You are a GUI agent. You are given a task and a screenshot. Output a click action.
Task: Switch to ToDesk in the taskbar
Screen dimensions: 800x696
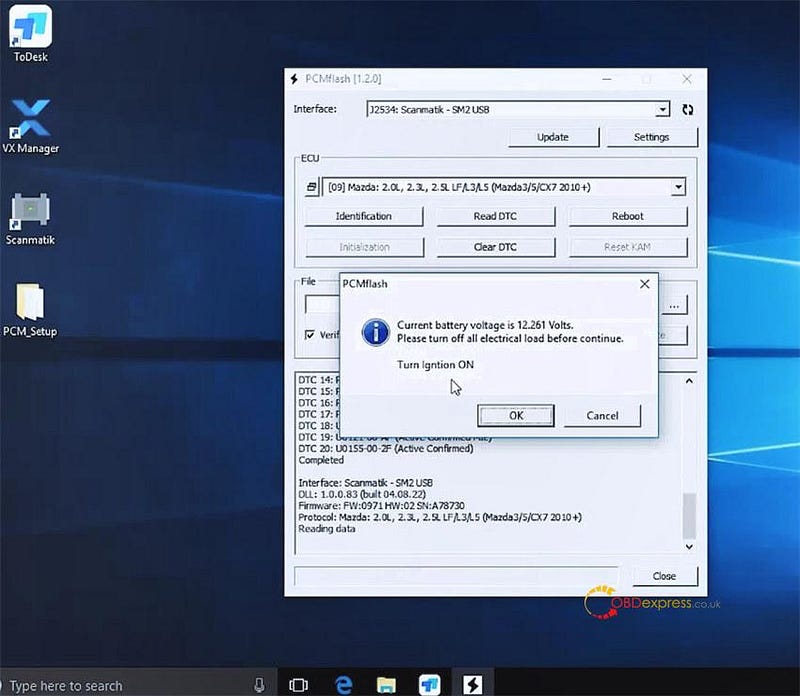[430, 685]
